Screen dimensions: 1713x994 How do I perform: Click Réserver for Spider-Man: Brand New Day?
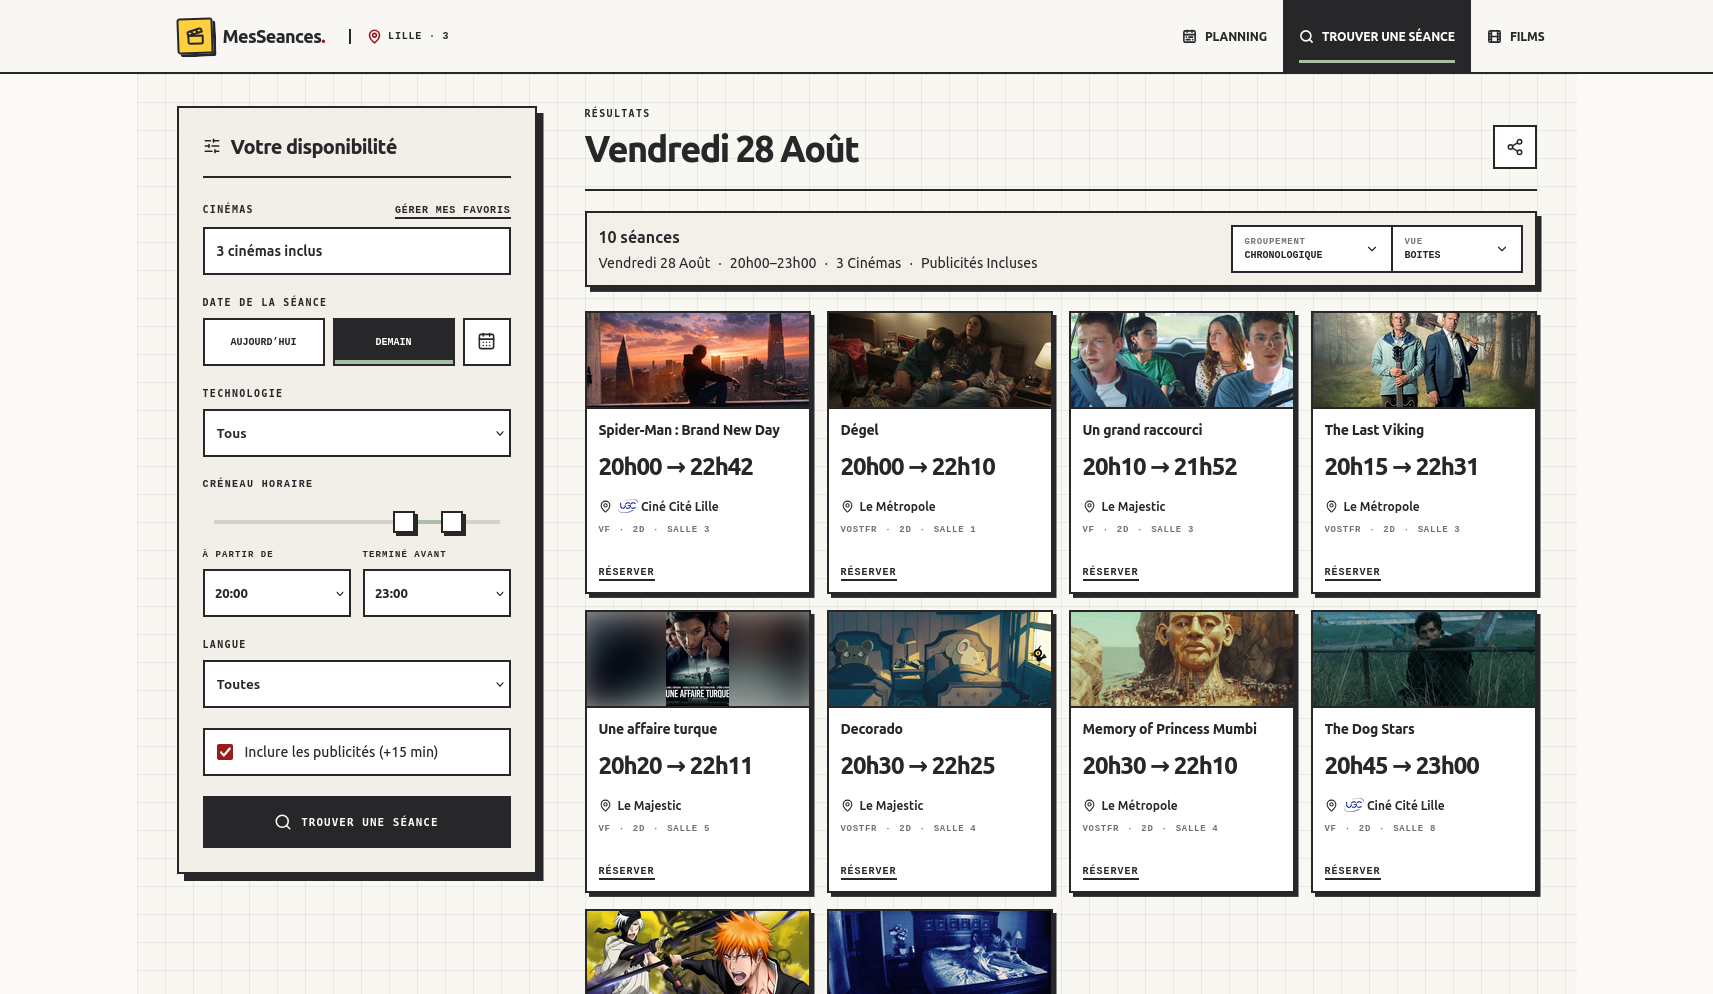point(626,572)
